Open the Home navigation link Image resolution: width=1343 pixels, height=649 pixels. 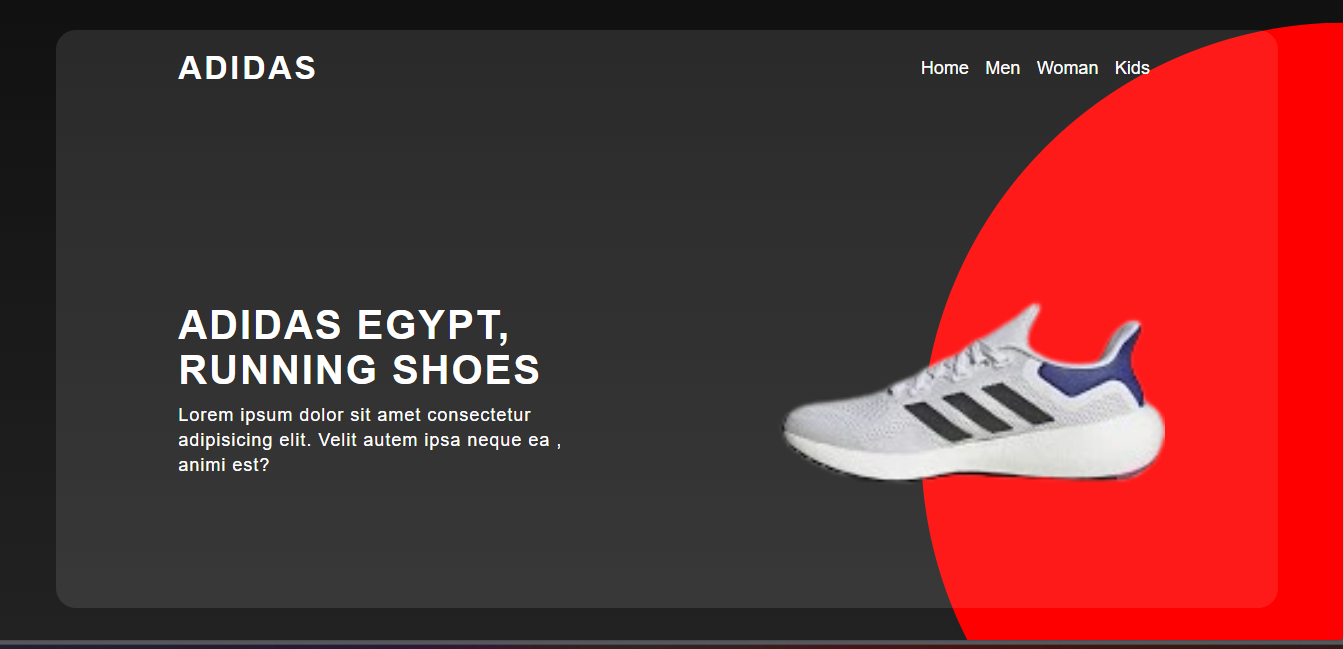tap(944, 68)
